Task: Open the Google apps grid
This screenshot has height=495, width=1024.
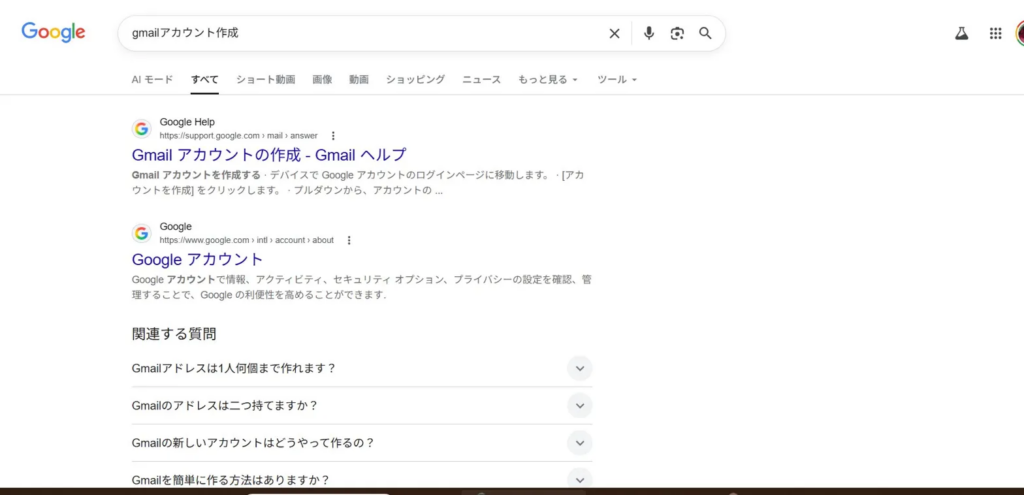Action: pyautogui.click(x=995, y=33)
